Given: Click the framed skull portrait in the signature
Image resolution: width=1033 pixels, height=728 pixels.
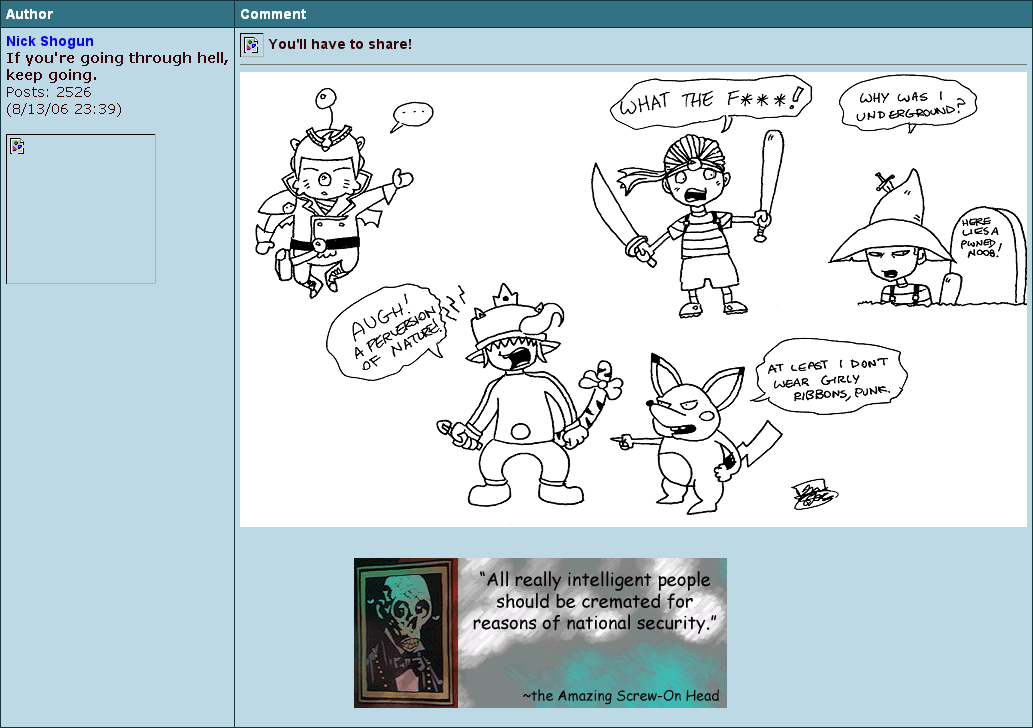Looking at the screenshot, I should coord(406,633).
